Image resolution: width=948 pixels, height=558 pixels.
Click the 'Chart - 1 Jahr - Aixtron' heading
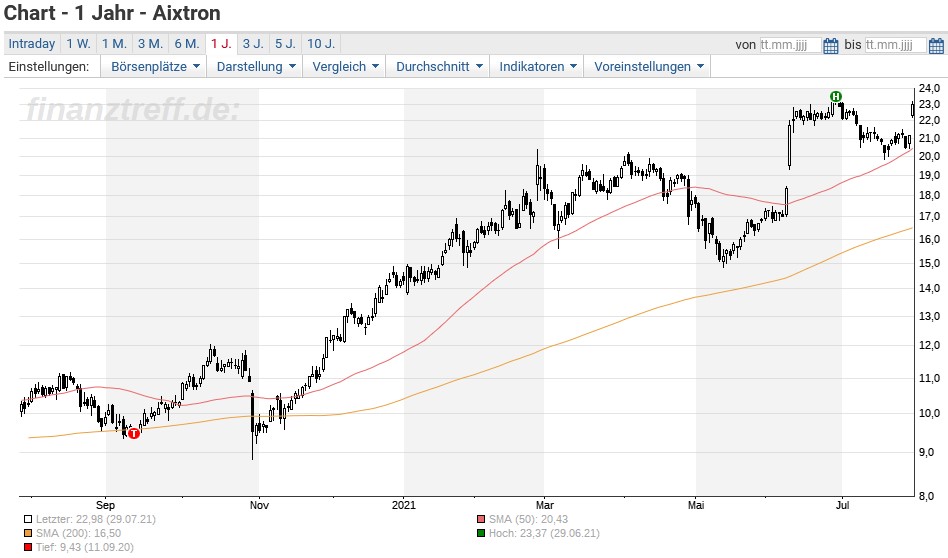(112, 13)
